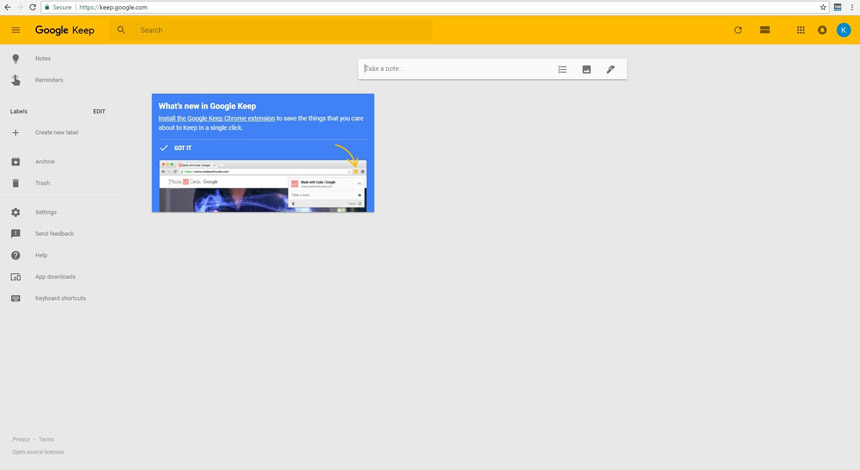Screen dimensions: 860x470
Task: Open the Reminders section
Action: (x=49, y=80)
